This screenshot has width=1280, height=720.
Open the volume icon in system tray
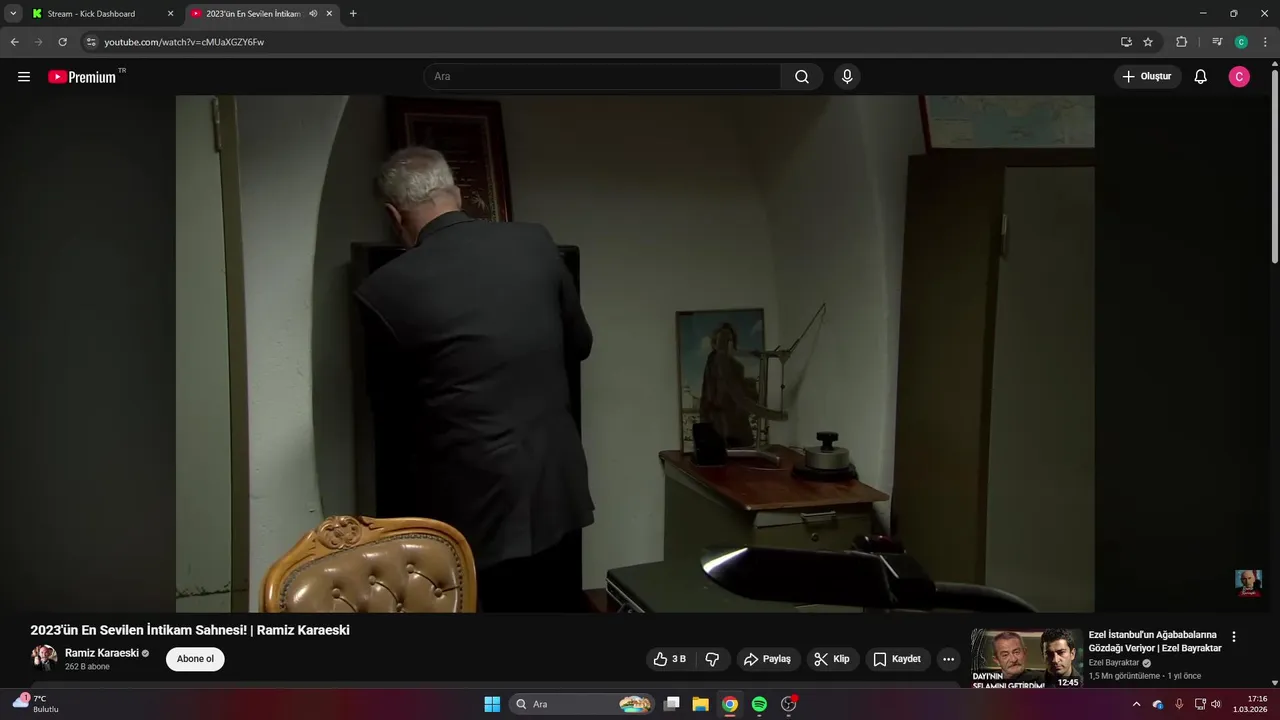pos(1216,704)
